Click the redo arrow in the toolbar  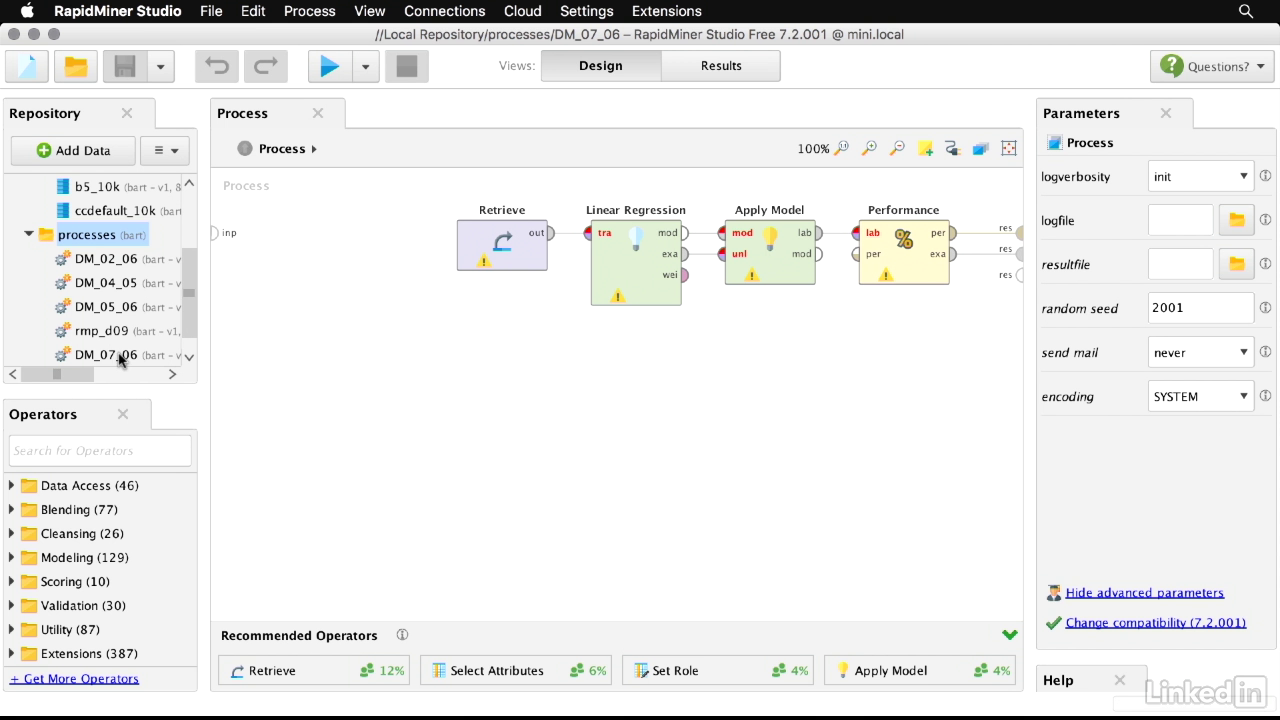pos(265,66)
